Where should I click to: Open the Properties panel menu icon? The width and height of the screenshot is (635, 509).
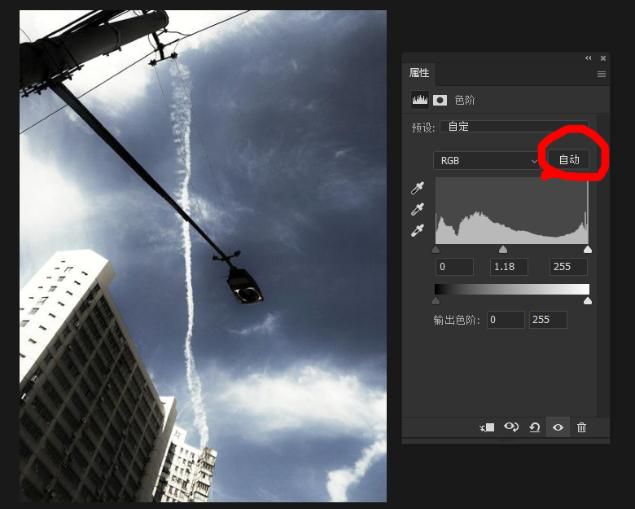601,74
